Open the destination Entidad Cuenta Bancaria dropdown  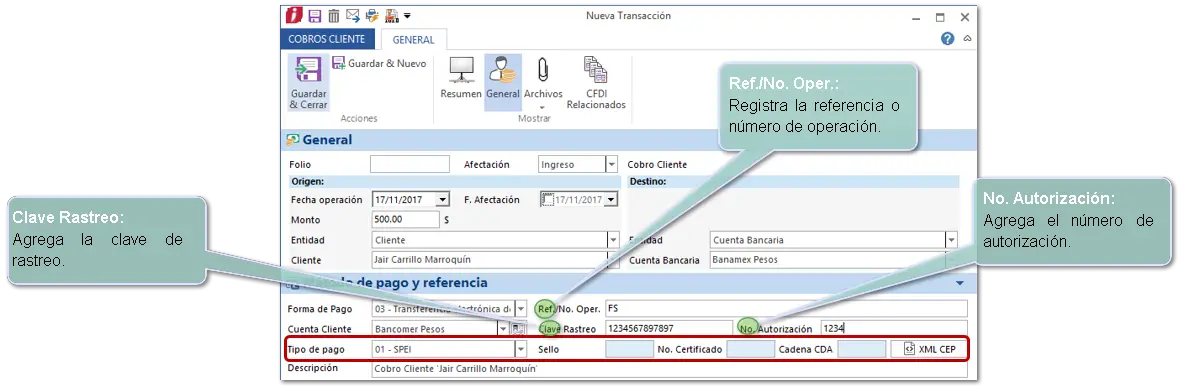coord(951,240)
